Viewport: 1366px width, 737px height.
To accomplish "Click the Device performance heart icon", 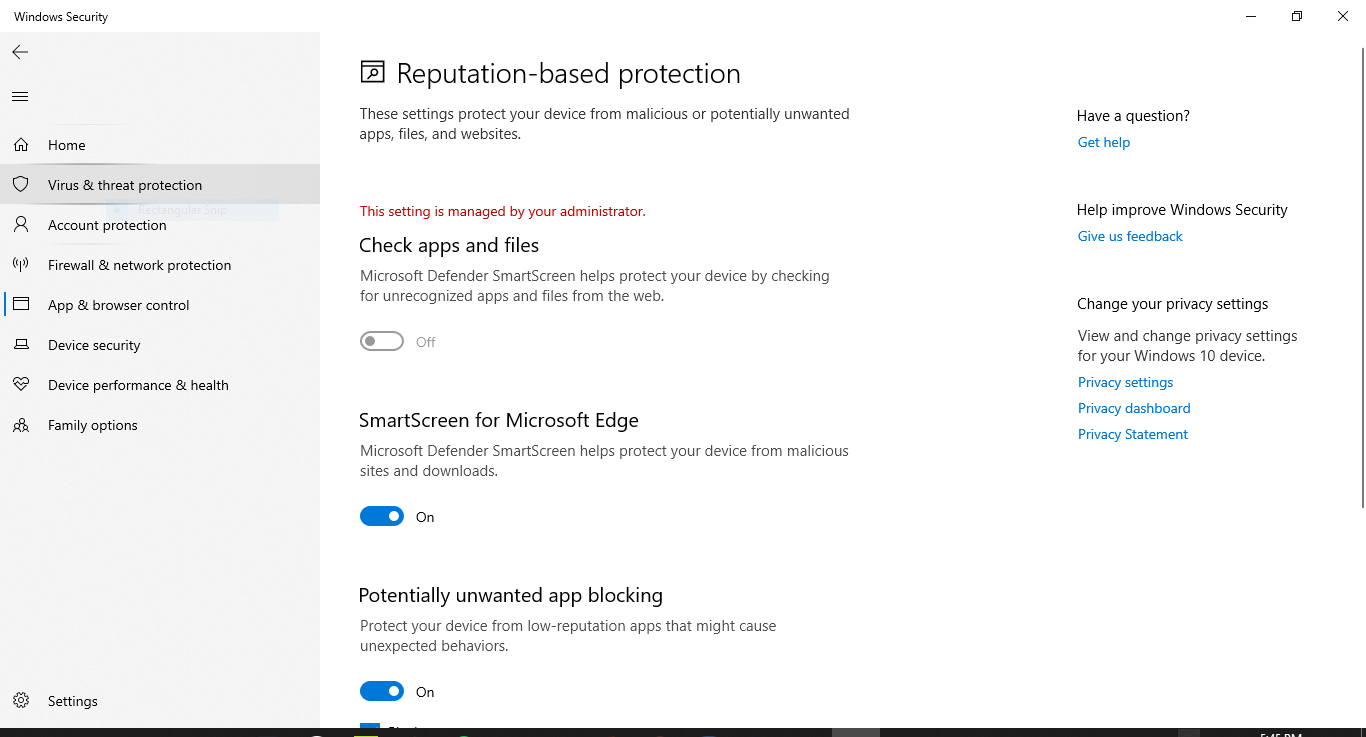I will (21, 385).
